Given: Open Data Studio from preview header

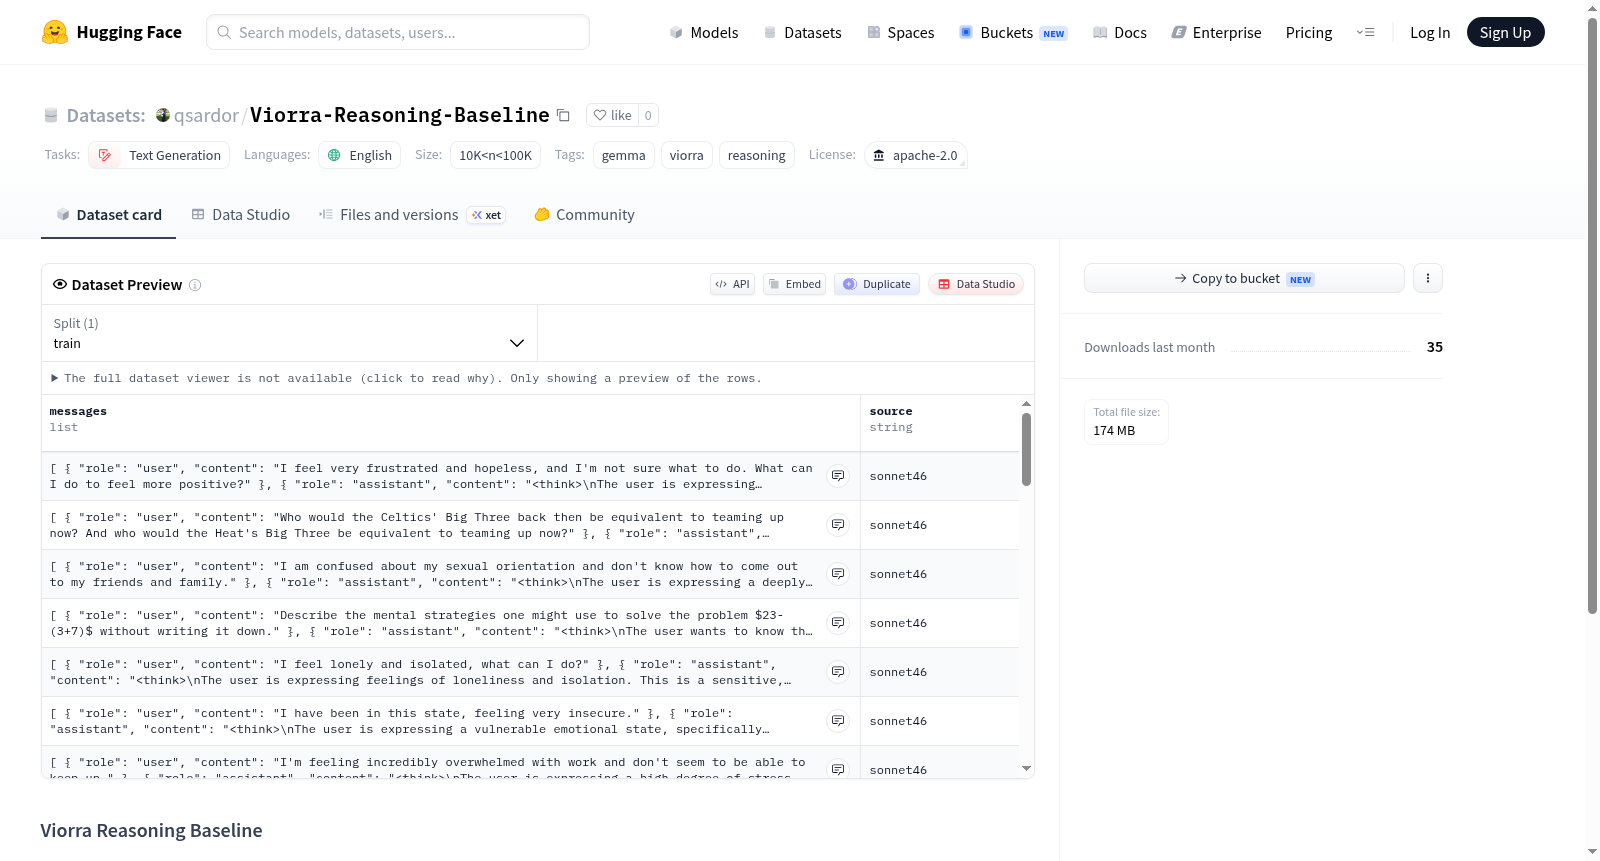Looking at the screenshot, I should point(976,284).
